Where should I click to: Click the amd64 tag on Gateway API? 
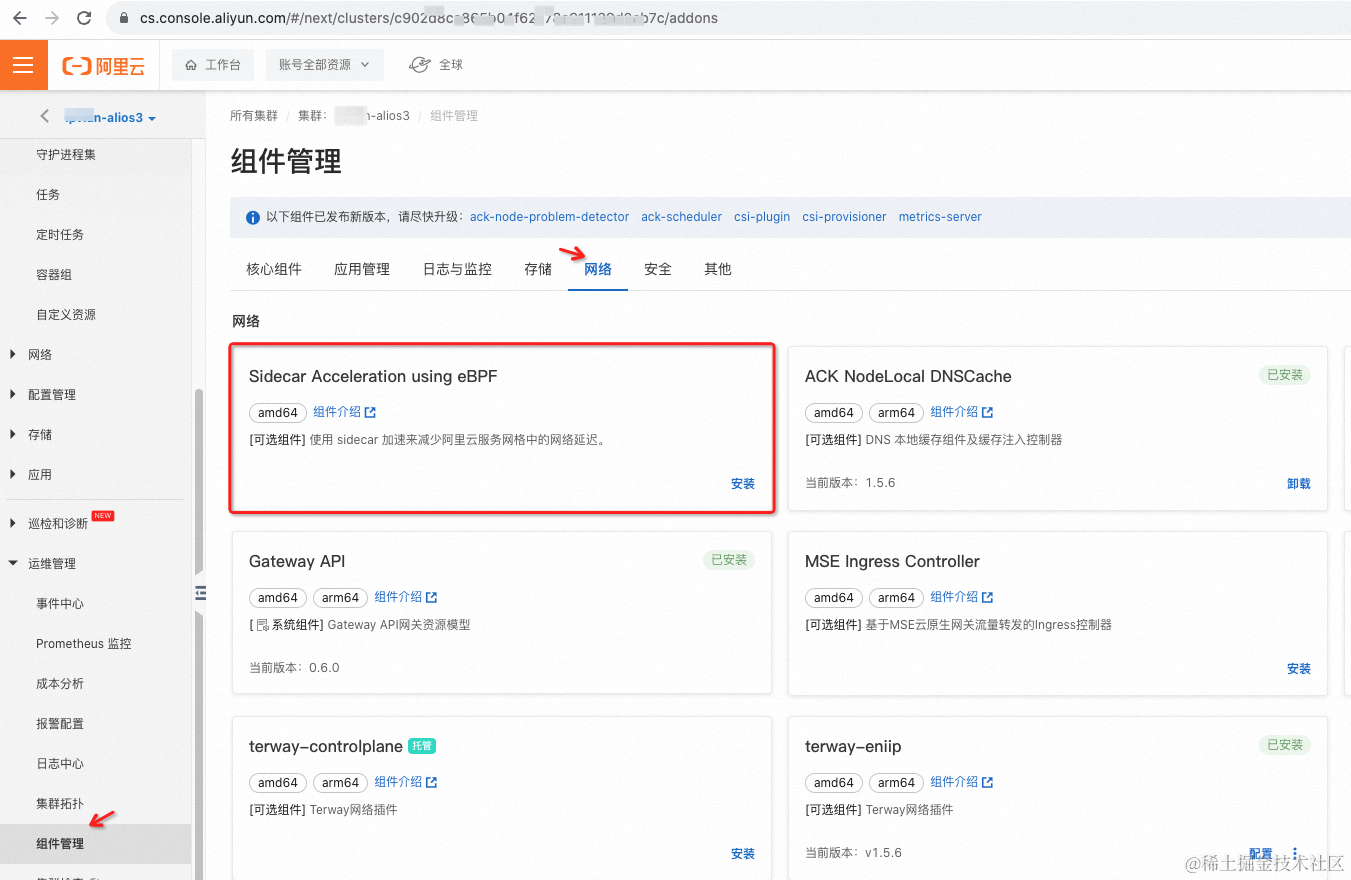(x=278, y=598)
